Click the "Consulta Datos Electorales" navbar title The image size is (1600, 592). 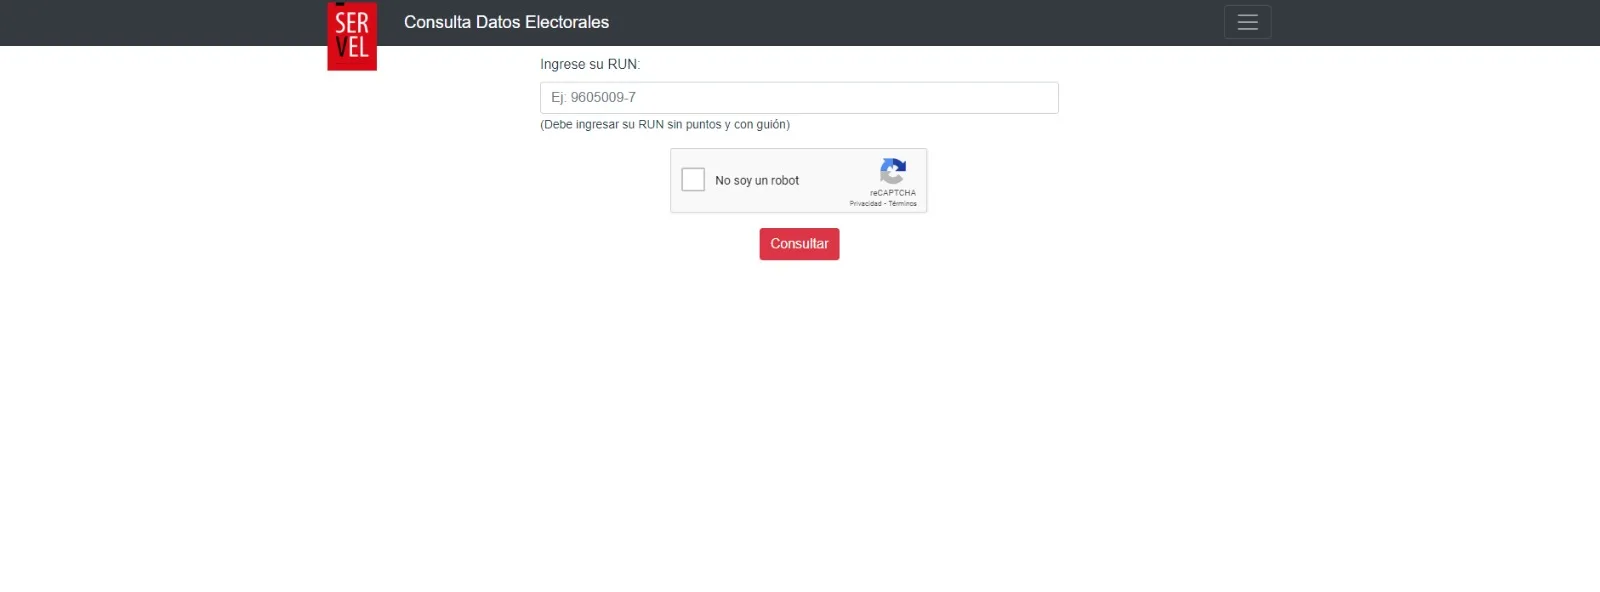click(506, 22)
